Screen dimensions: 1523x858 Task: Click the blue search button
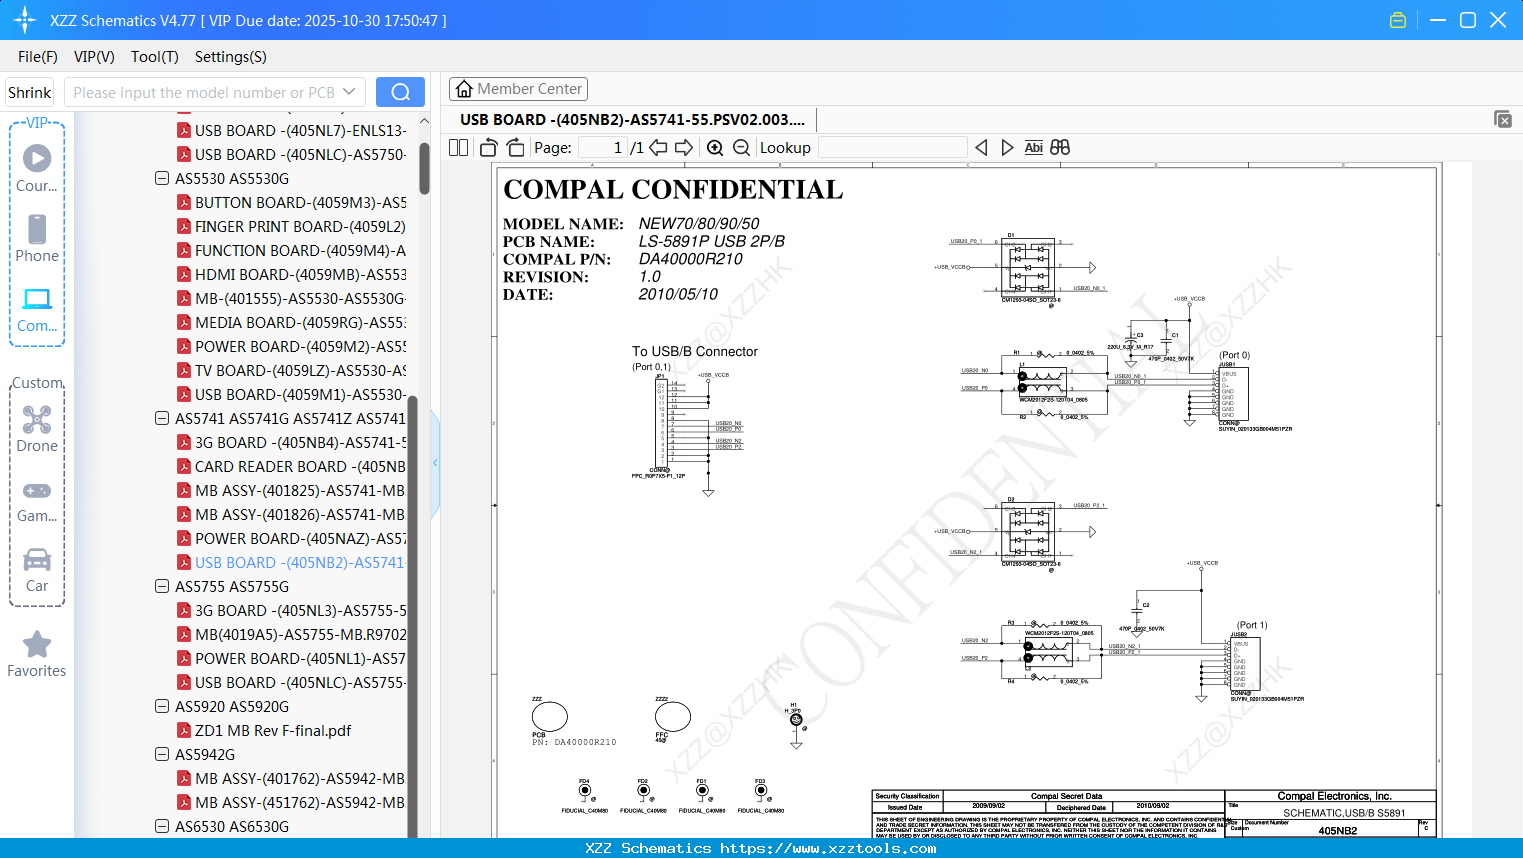click(x=400, y=92)
